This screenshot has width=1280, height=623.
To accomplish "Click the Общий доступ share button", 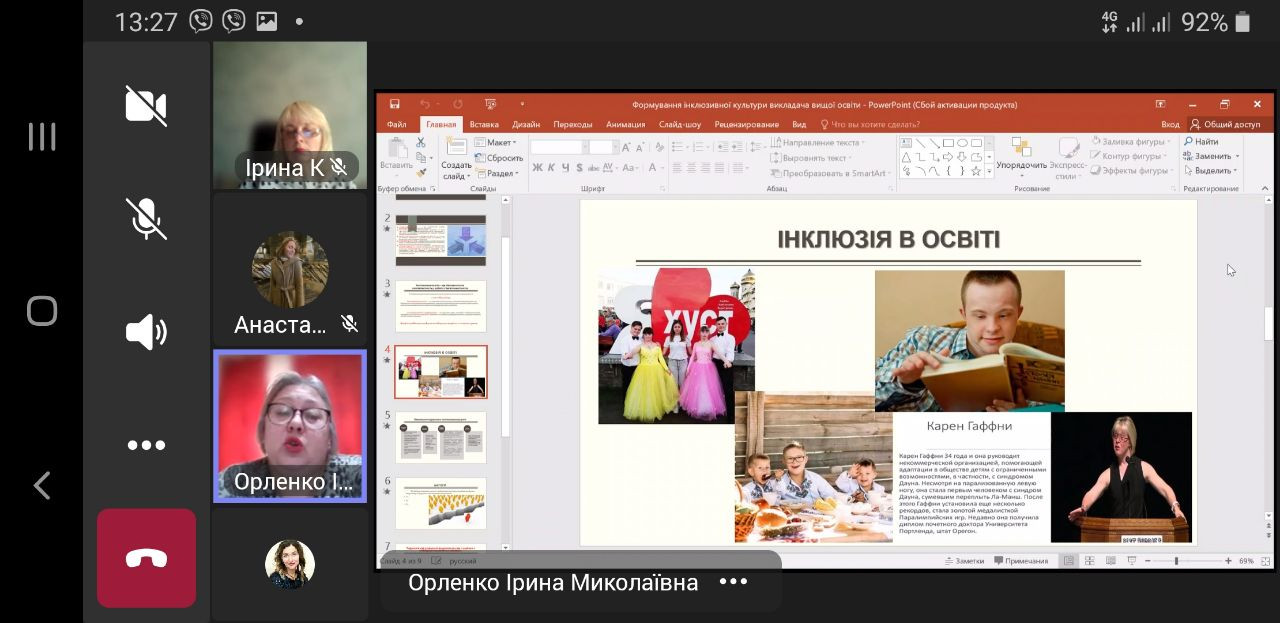I will click(x=1226, y=124).
